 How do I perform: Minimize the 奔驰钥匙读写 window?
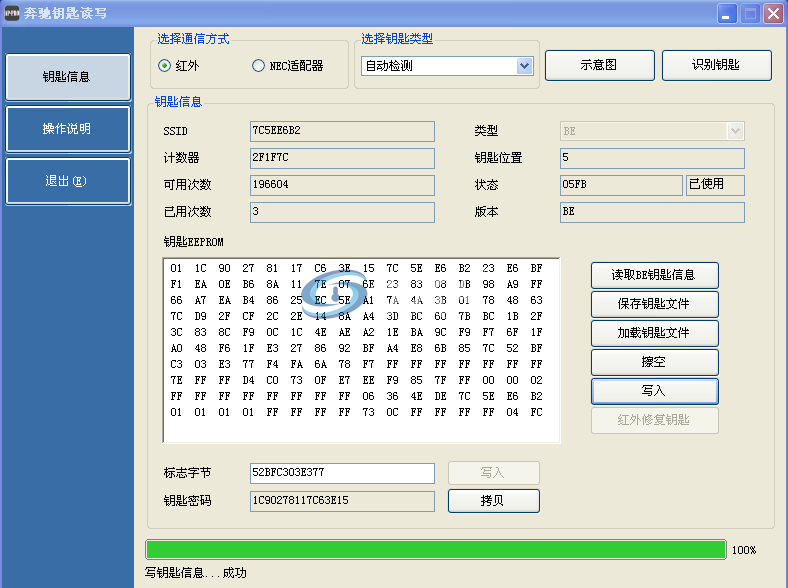726,14
